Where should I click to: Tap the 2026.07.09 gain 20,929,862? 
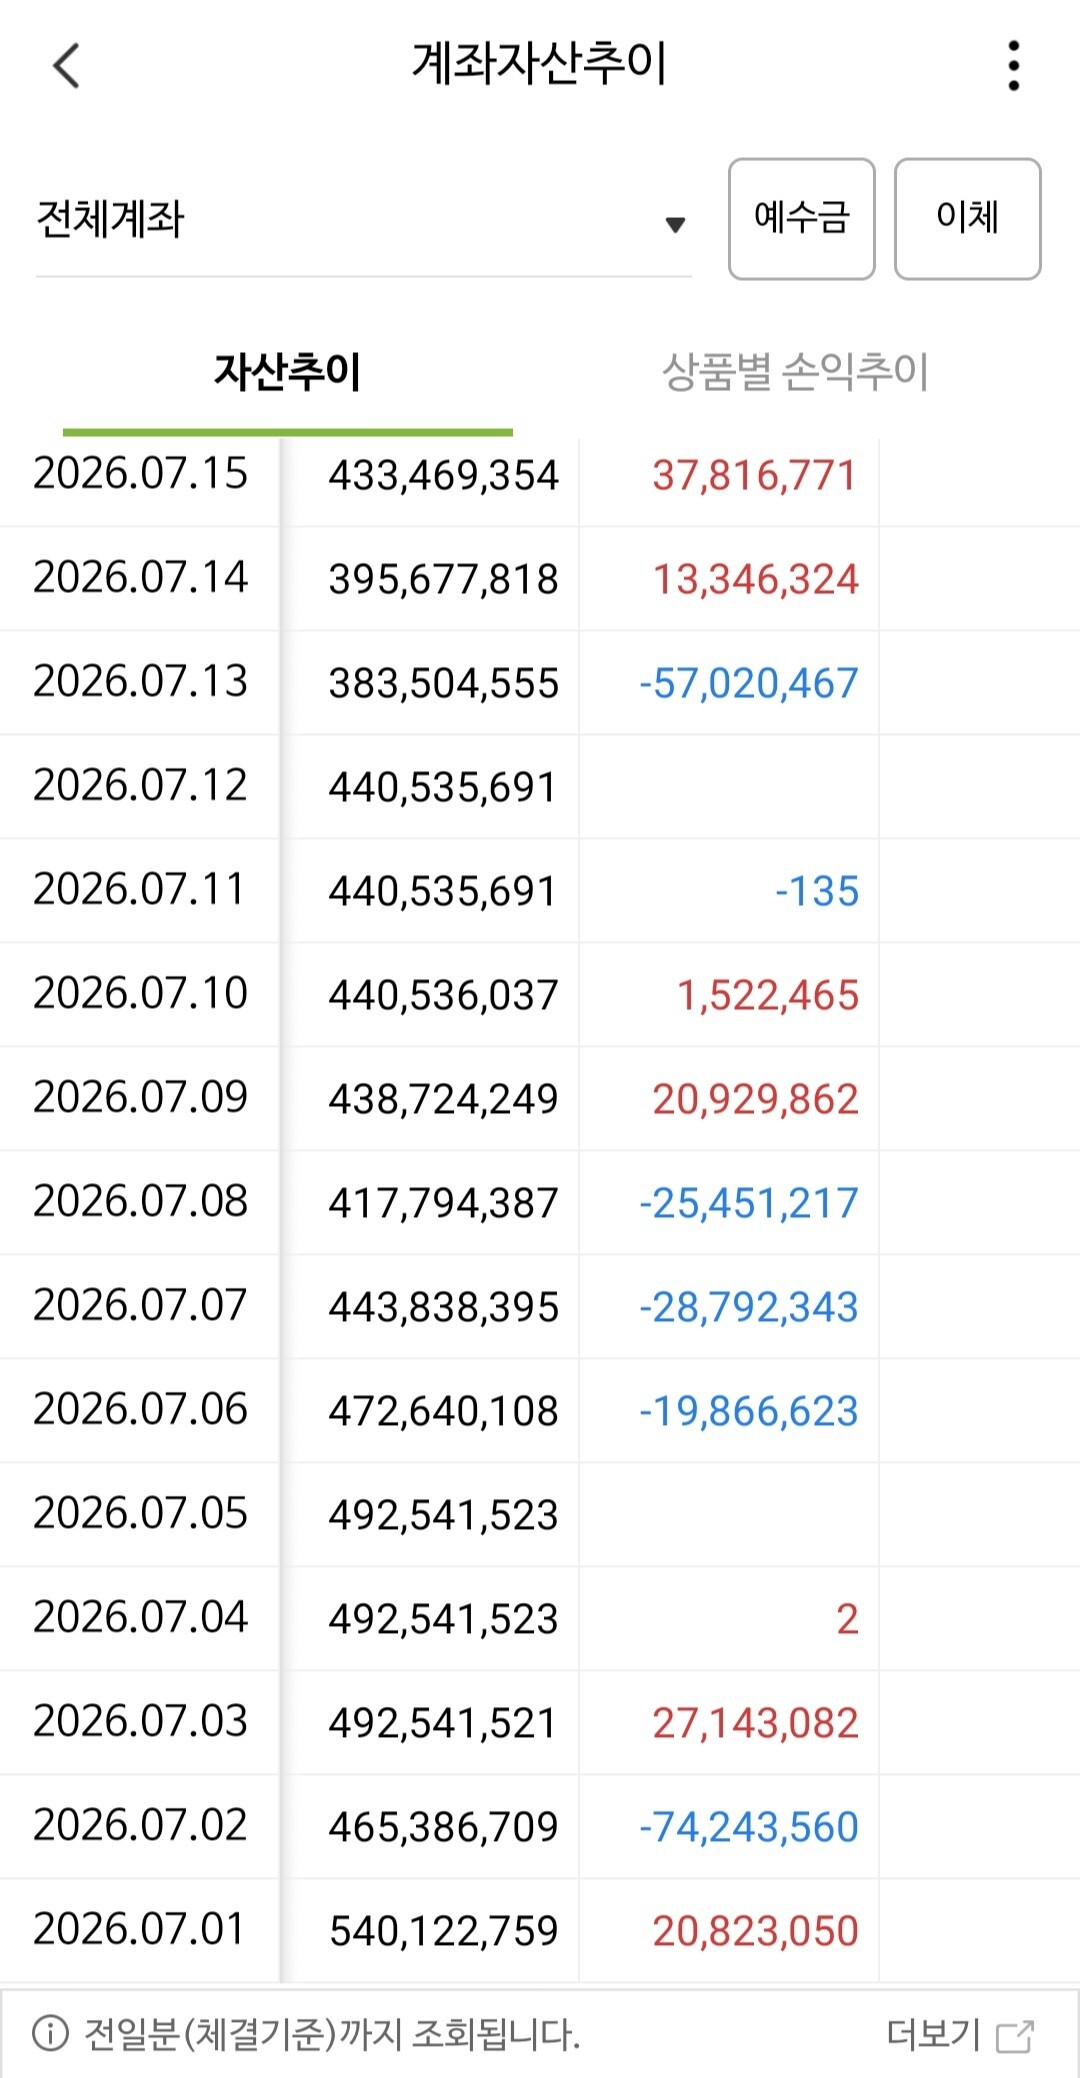coord(756,1099)
